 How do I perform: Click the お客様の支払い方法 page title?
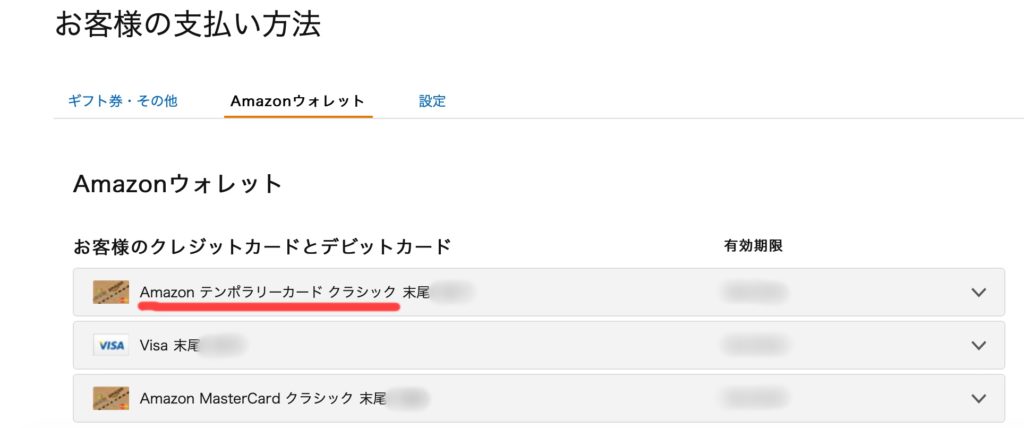click(188, 25)
